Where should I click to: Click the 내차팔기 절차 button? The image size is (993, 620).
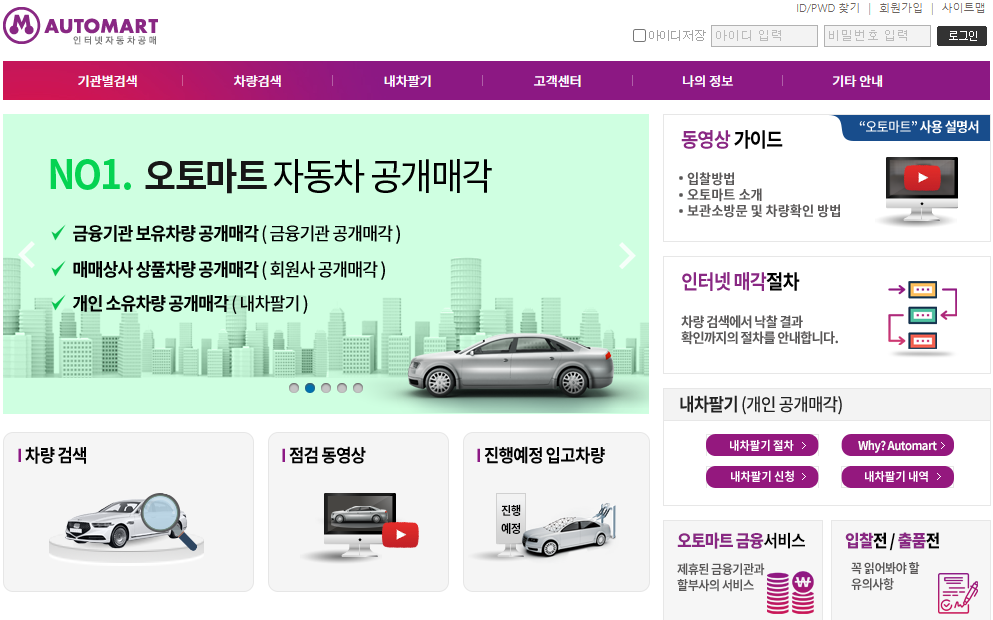pos(762,445)
